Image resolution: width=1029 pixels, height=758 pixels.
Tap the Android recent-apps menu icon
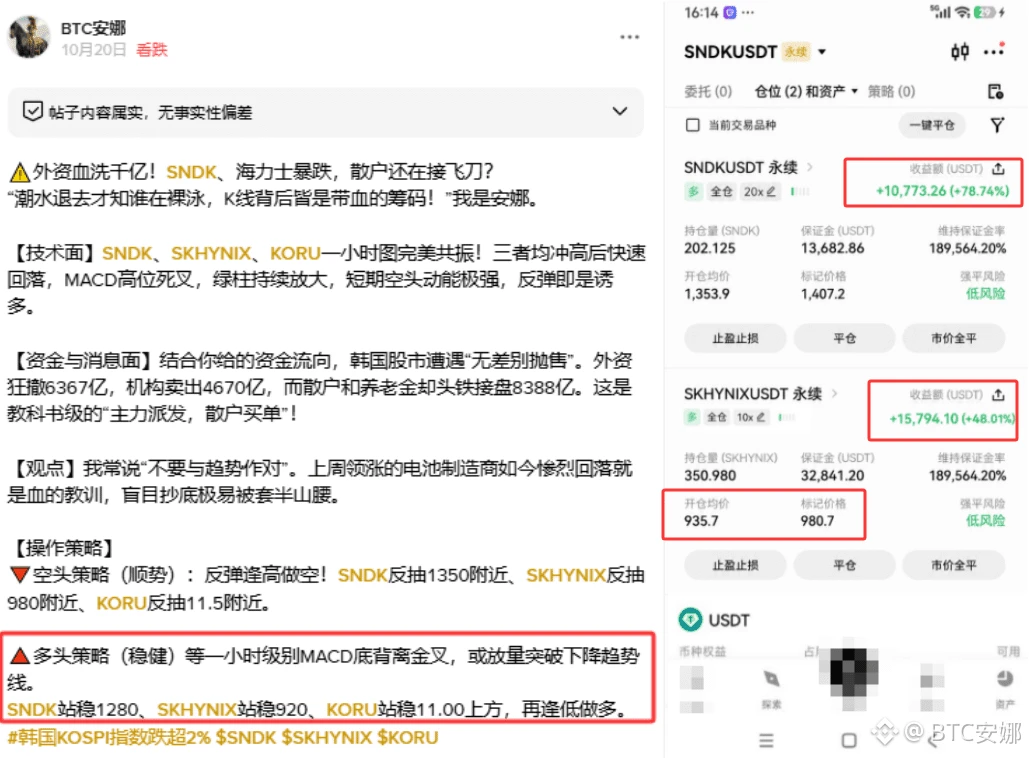766,740
